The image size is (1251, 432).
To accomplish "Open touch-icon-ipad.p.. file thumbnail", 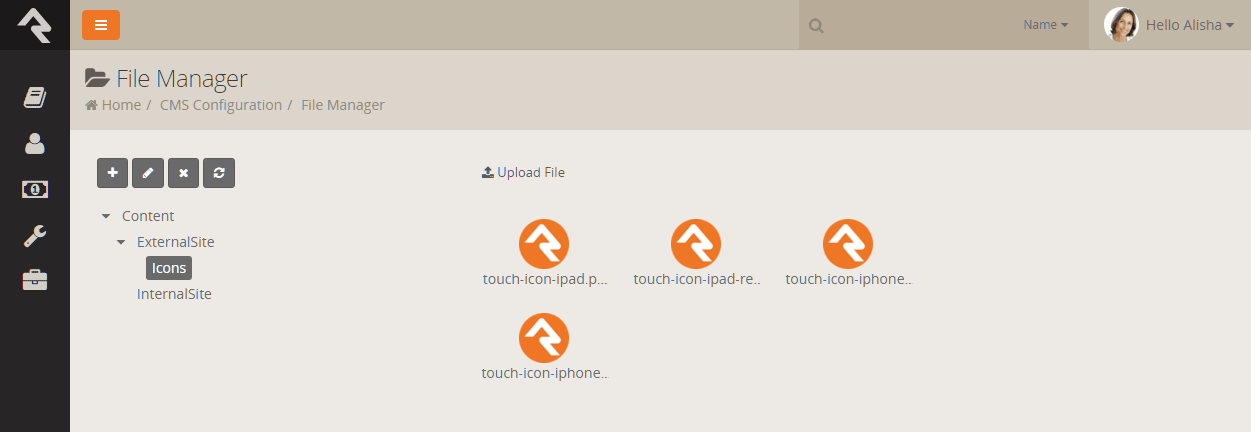I will 544,244.
